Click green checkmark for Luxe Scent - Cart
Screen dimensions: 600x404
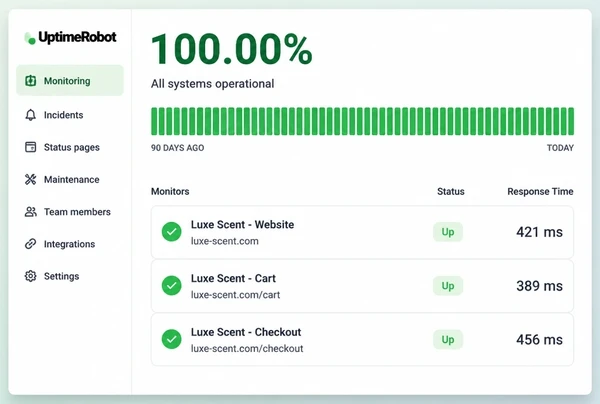[x=171, y=286]
